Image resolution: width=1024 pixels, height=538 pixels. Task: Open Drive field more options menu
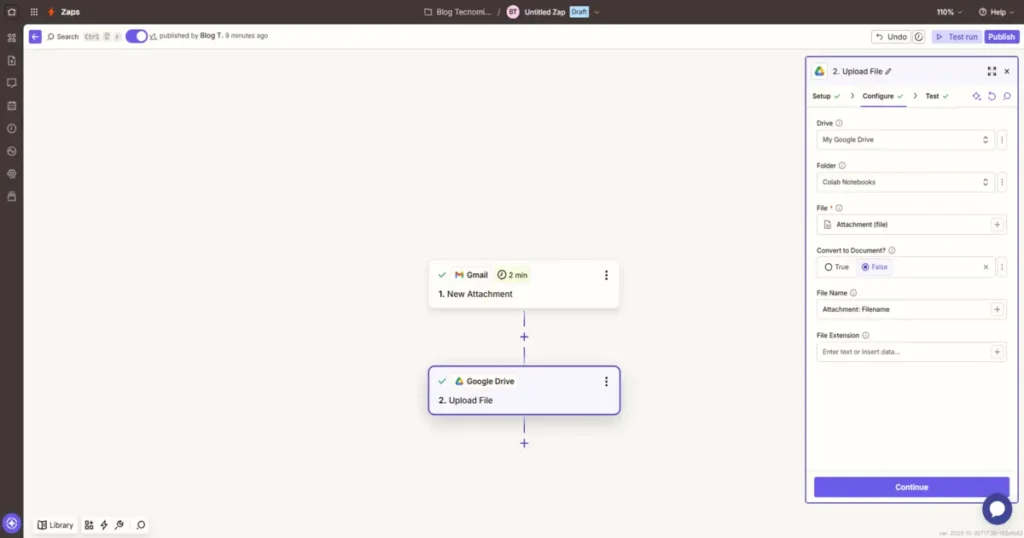1002,140
